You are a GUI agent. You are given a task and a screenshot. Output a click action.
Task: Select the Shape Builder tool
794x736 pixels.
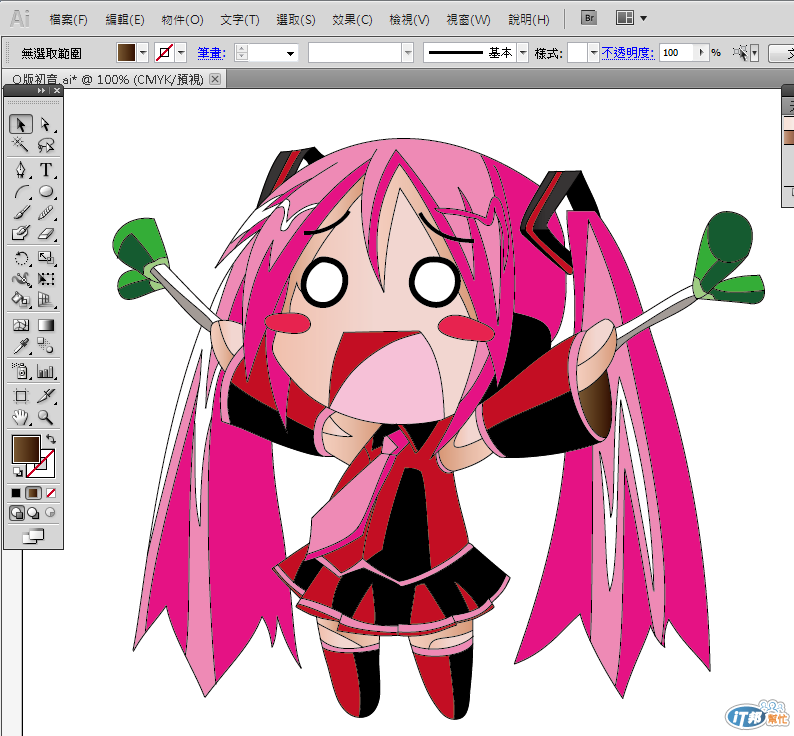21,300
